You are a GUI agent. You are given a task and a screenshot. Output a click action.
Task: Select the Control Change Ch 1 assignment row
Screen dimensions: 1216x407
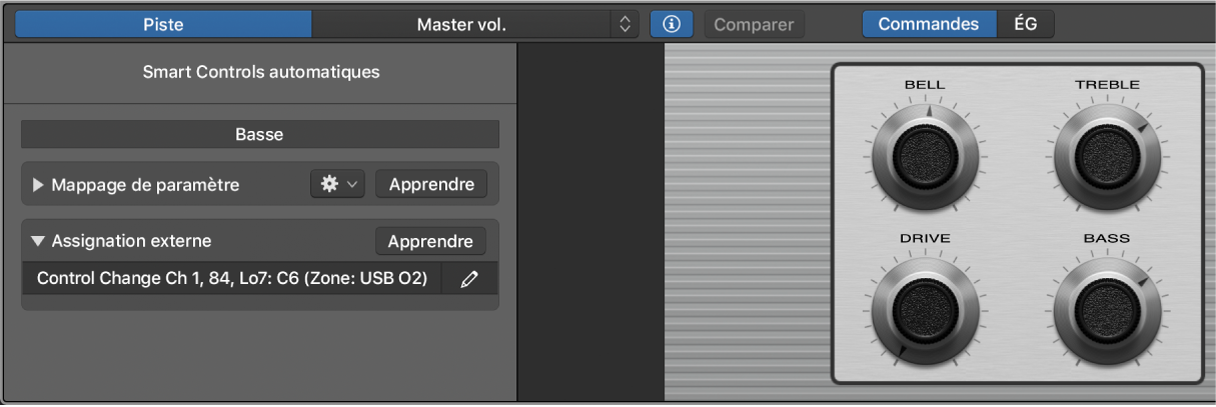(232, 279)
